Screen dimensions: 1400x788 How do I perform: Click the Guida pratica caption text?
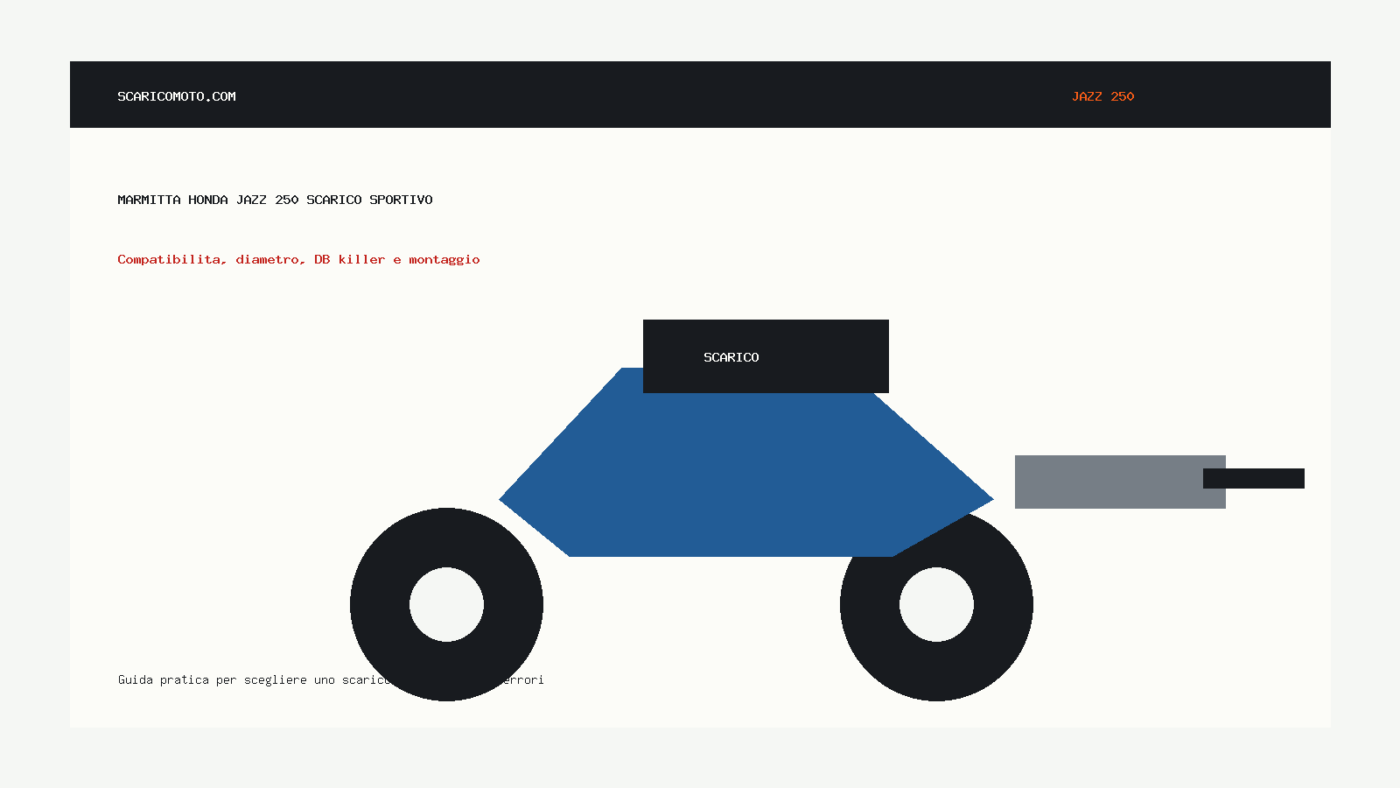331,680
